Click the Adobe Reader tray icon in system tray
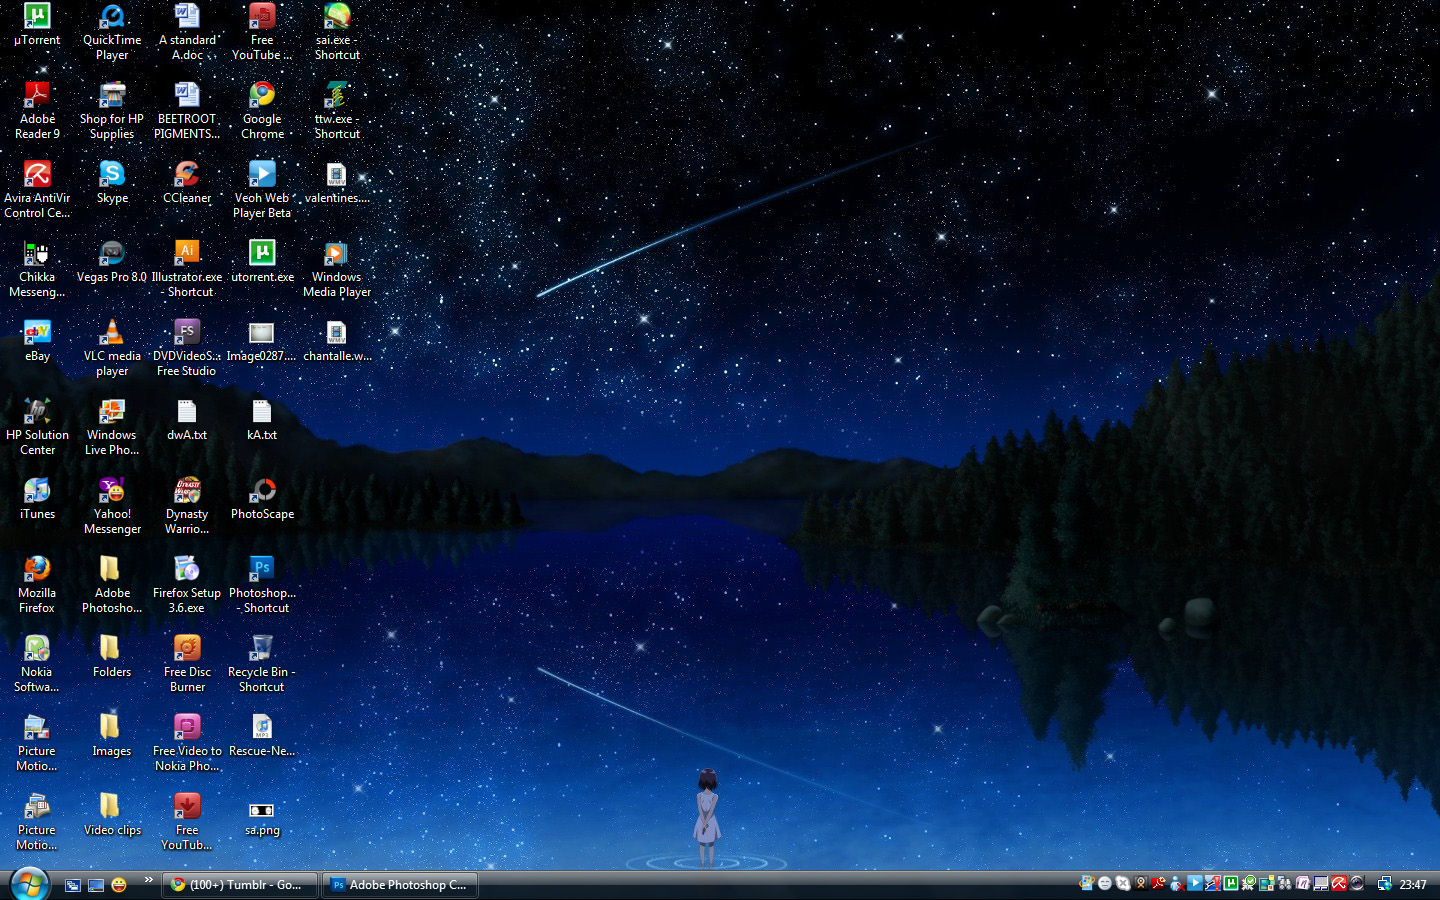This screenshot has width=1440, height=900. [x=1159, y=883]
